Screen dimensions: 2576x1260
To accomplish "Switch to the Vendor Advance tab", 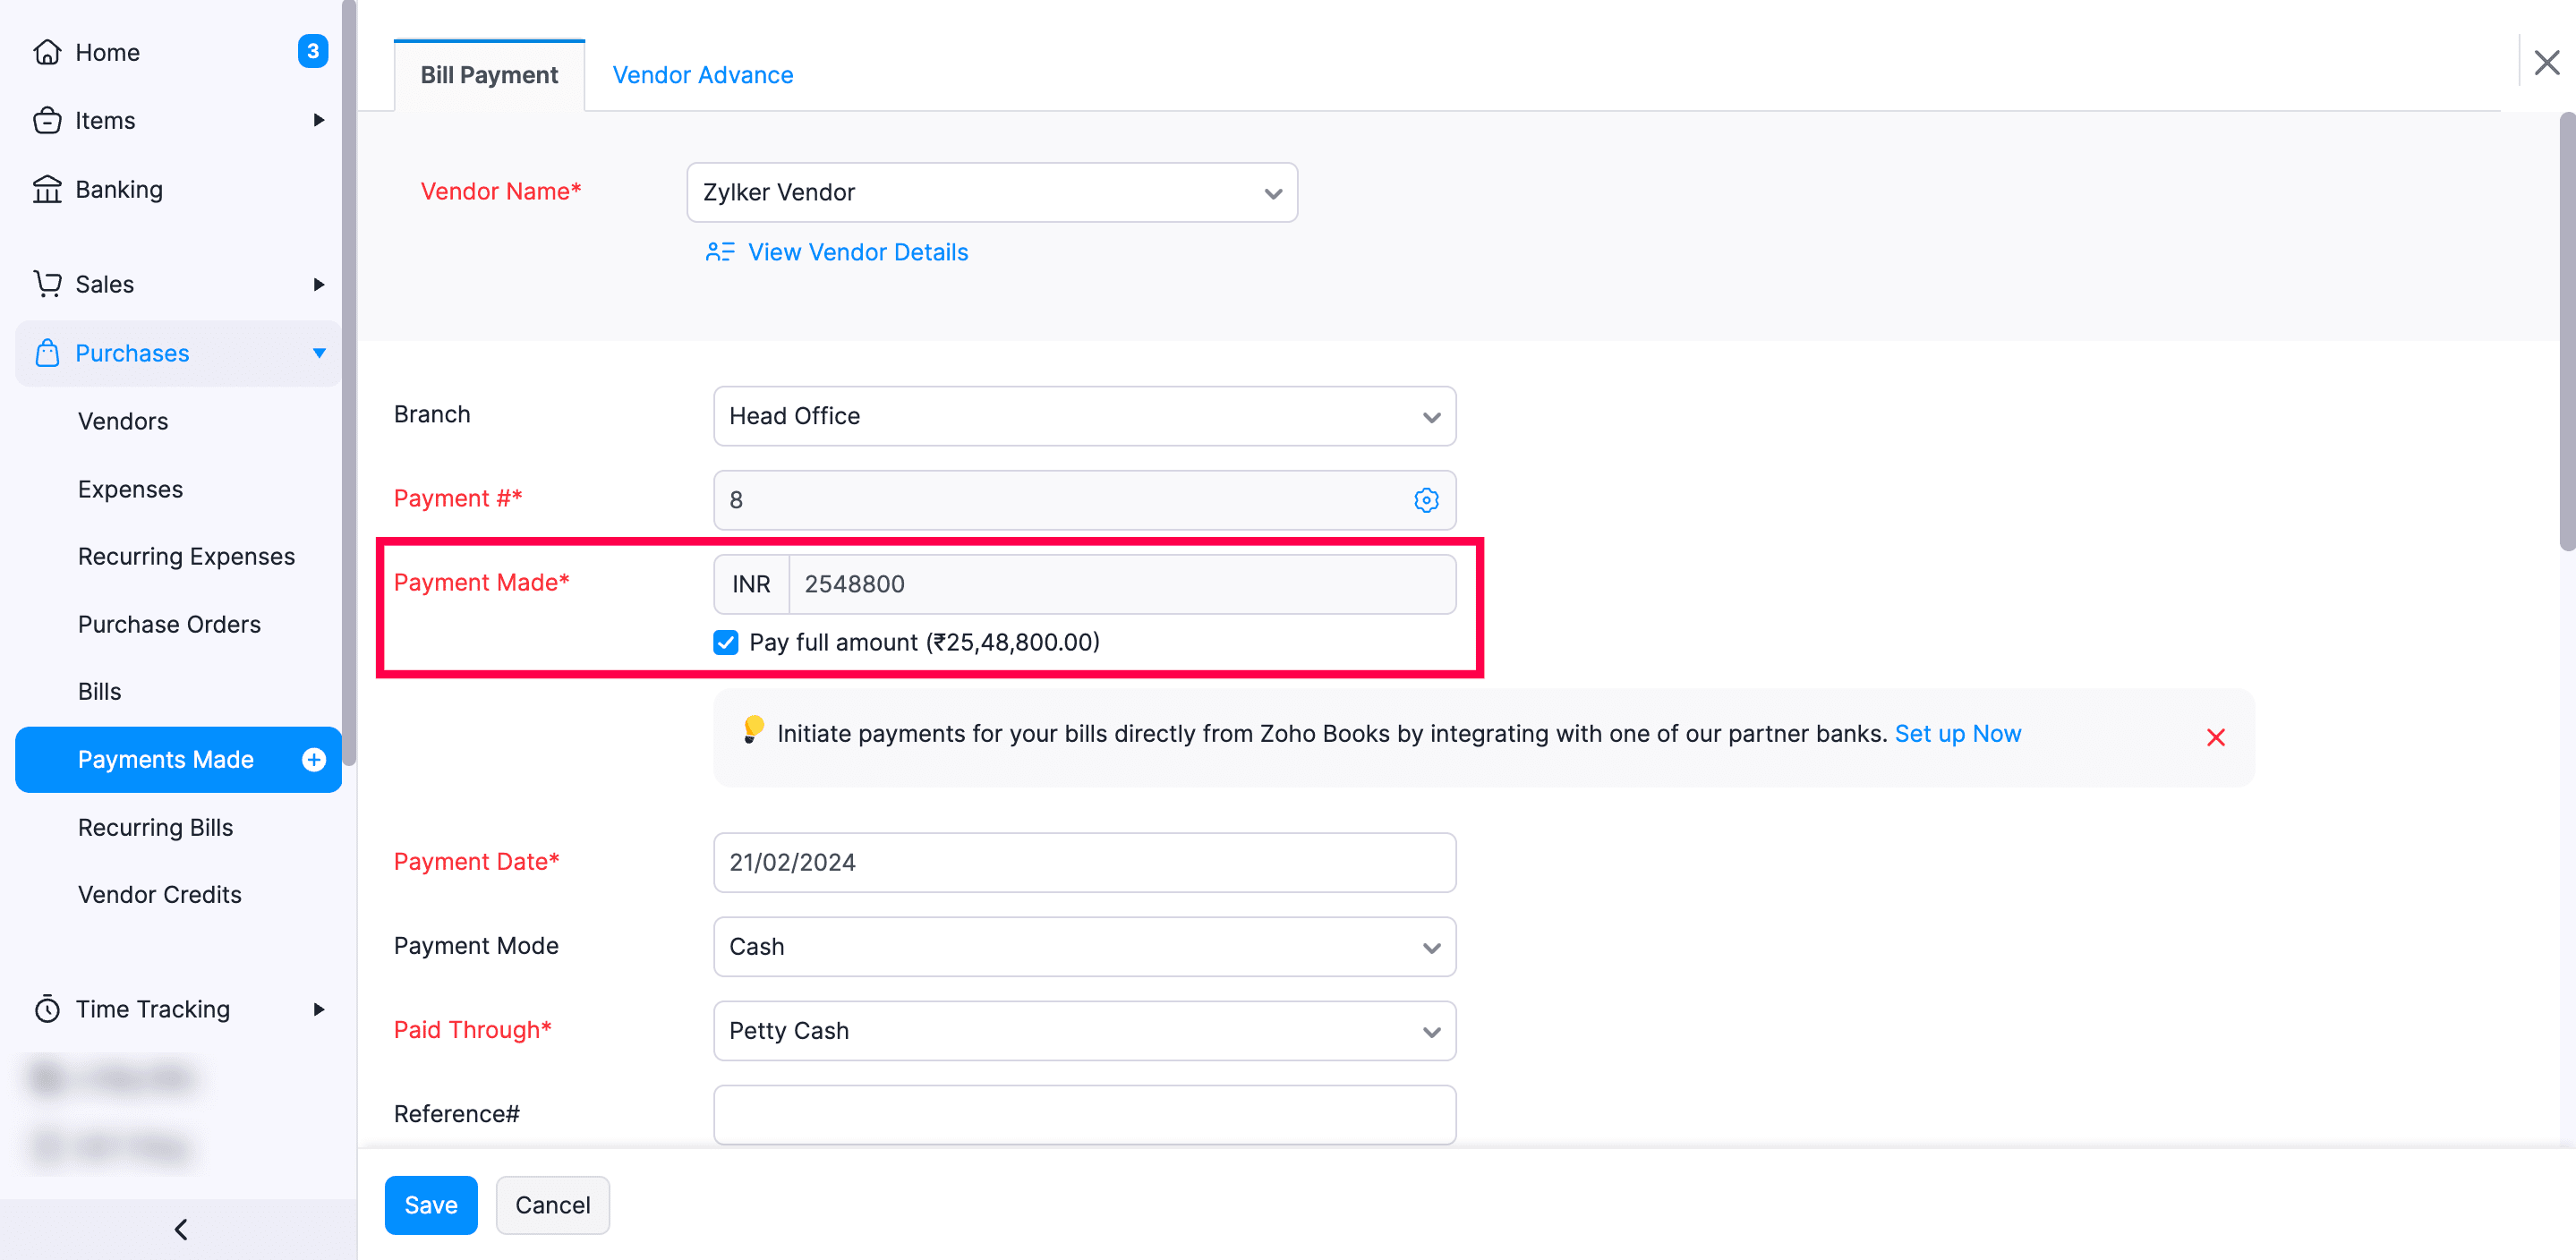I will 702,74.
